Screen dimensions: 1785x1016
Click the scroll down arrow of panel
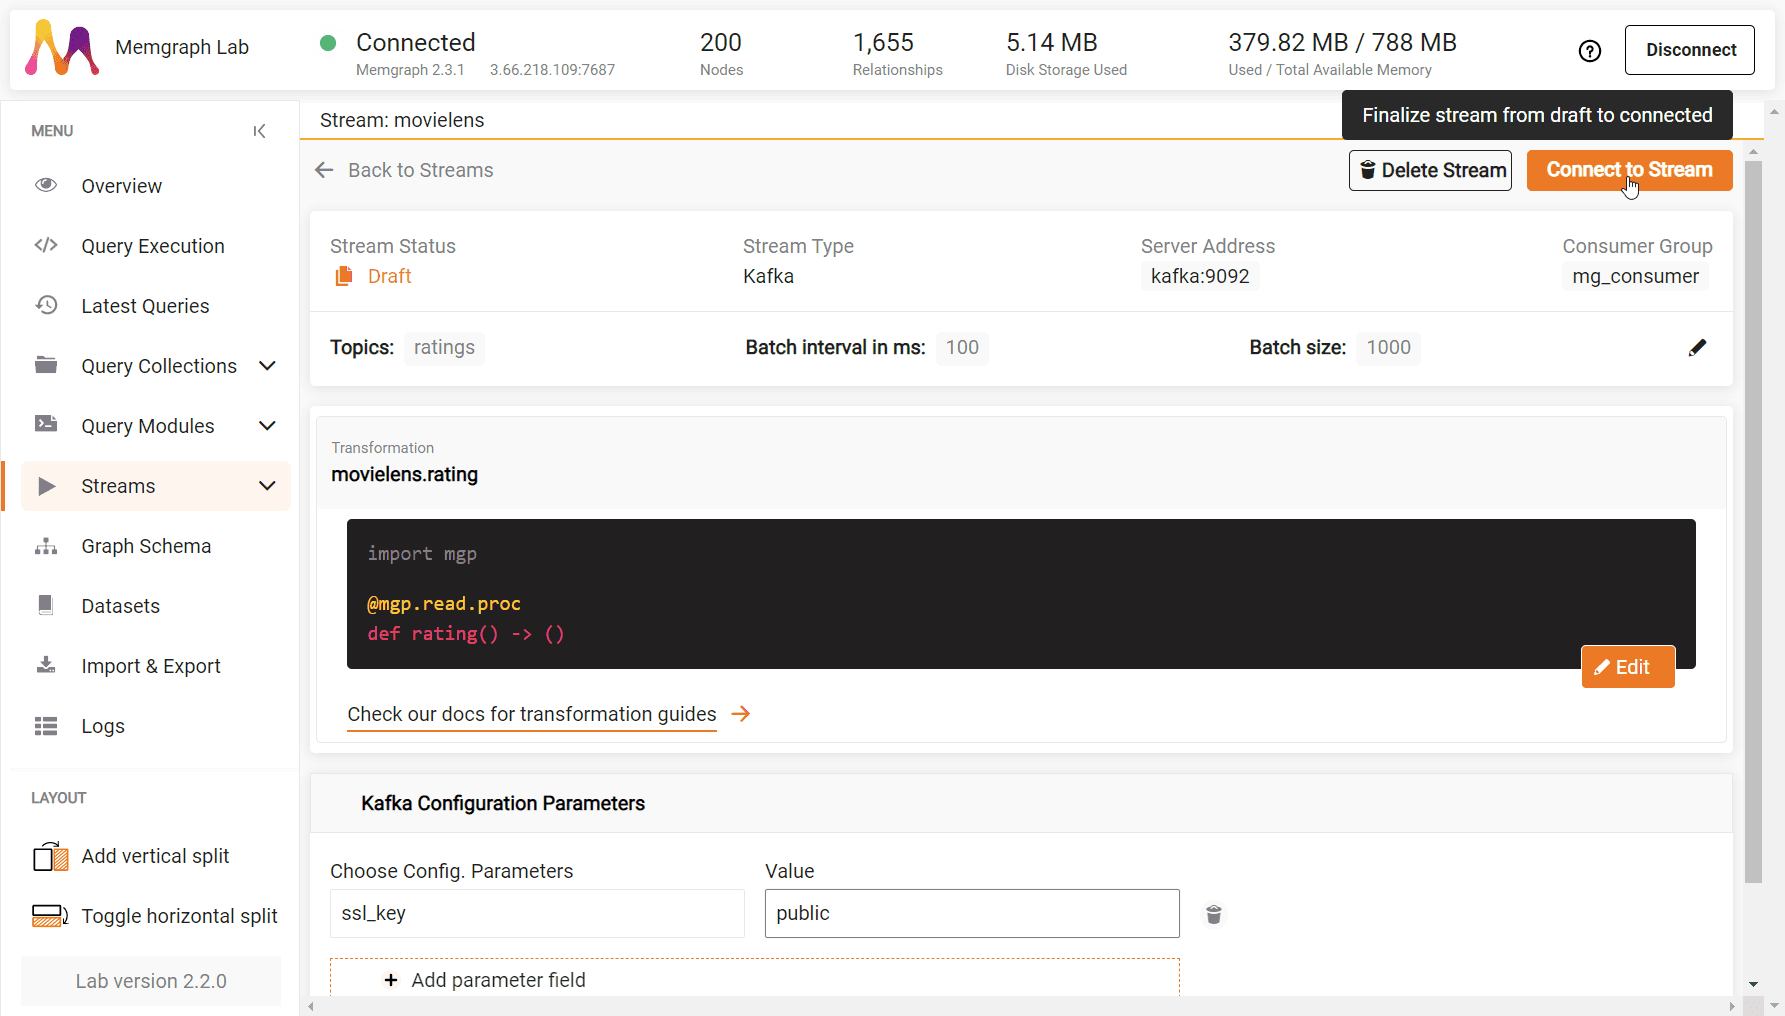[1753, 984]
